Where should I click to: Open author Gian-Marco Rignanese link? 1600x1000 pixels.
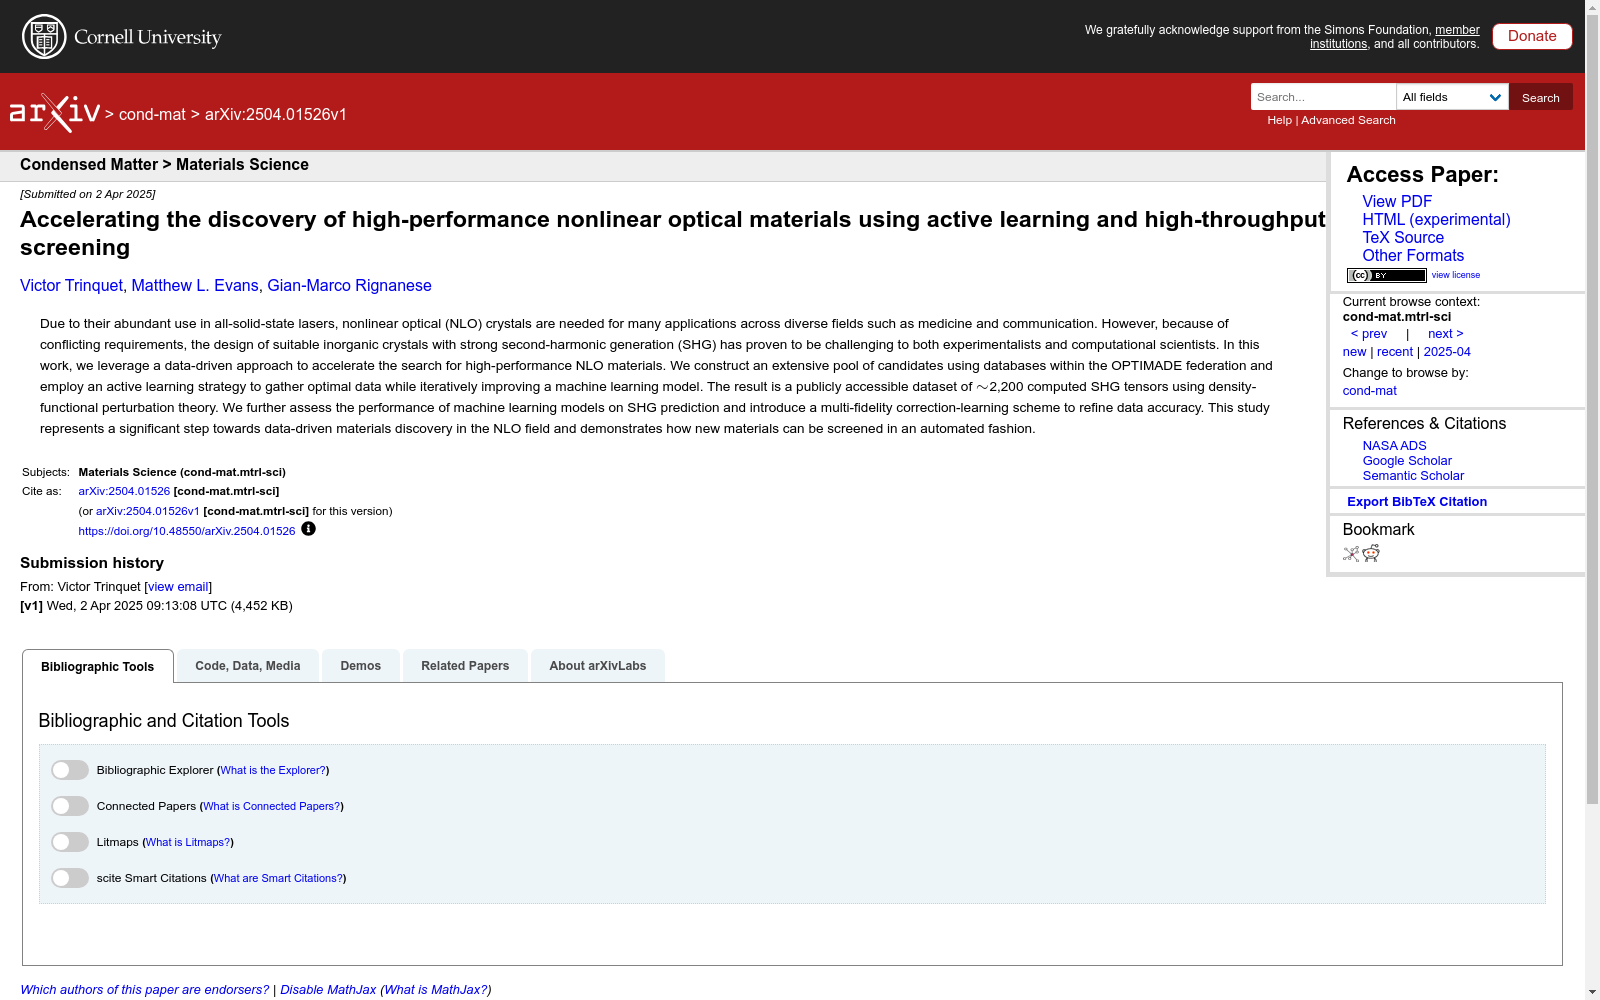click(x=349, y=286)
